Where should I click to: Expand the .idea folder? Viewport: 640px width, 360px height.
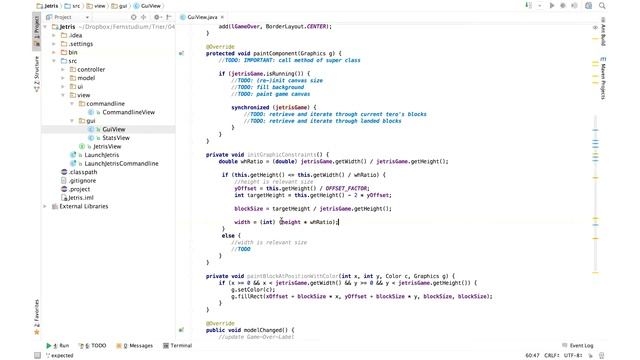coord(54,35)
